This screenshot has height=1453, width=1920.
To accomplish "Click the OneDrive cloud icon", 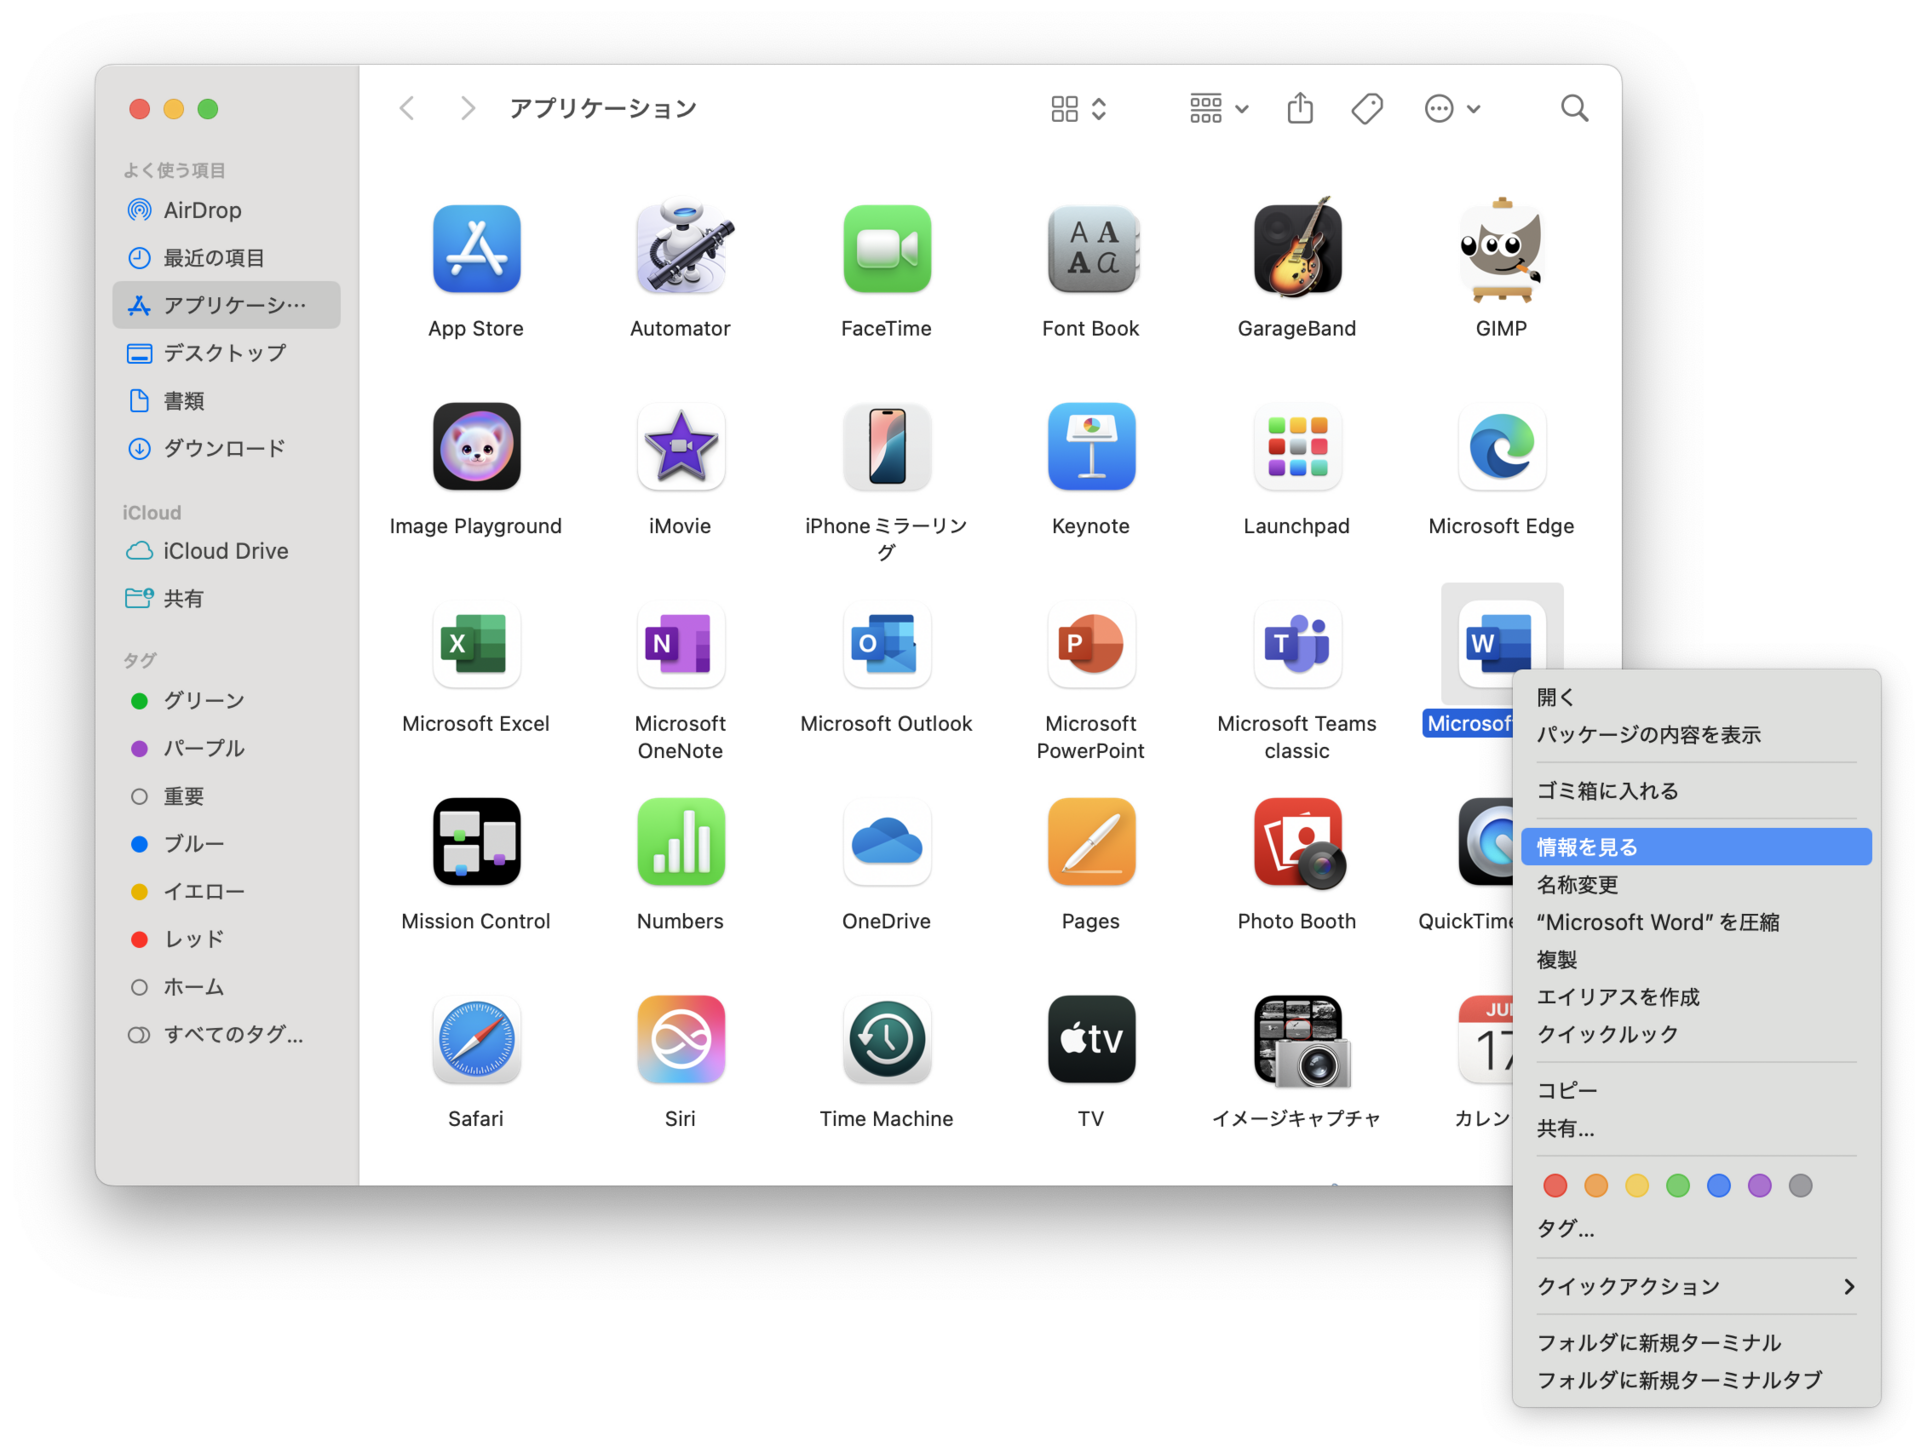I will tap(886, 842).
